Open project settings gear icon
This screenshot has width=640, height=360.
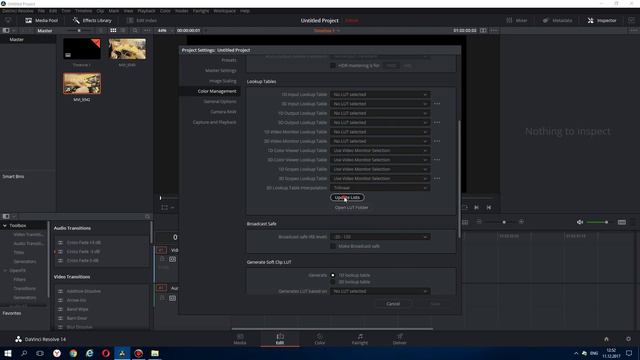(628, 339)
